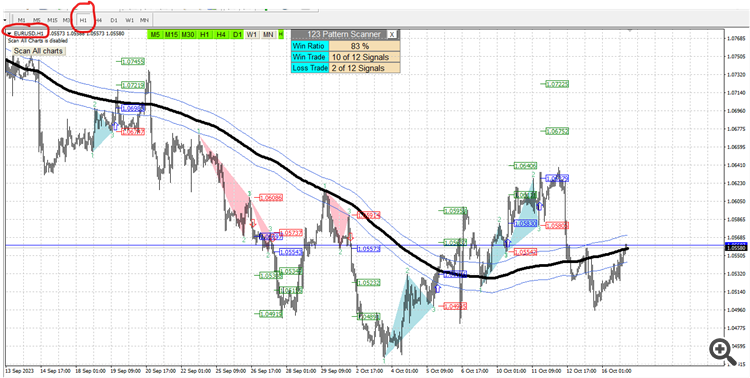
Task: Close the 123 Pattern Scanner panel
Action: pos(392,34)
